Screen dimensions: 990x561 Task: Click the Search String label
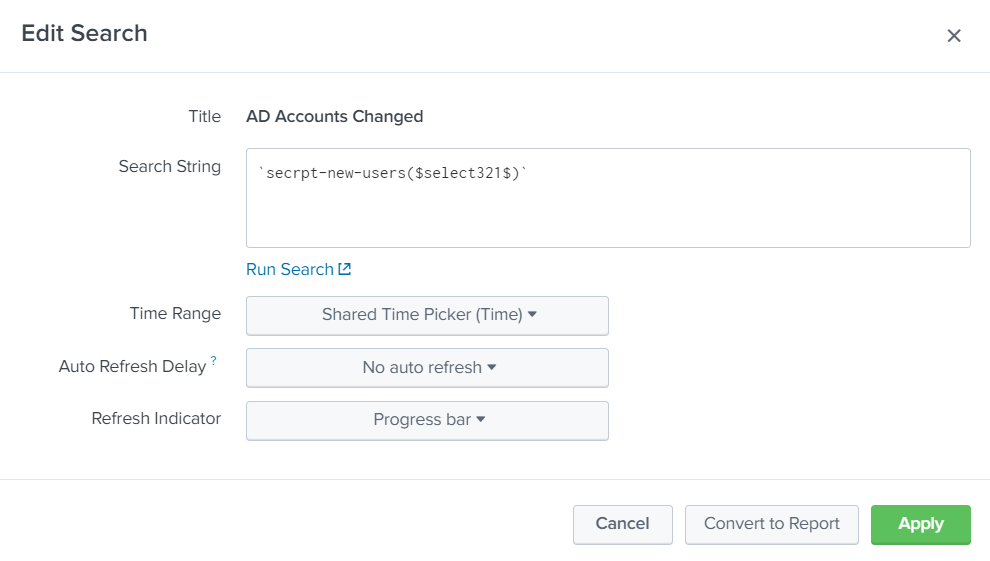[169, 167]
